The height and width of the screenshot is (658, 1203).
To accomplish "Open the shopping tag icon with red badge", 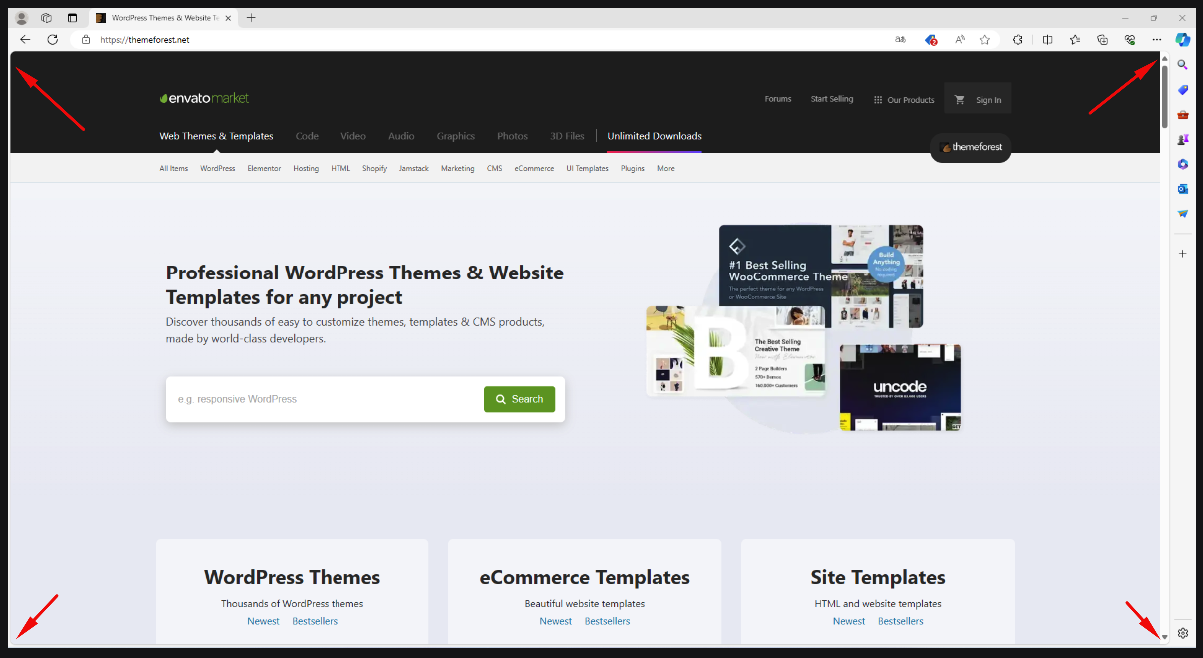I will coord(931,40).
